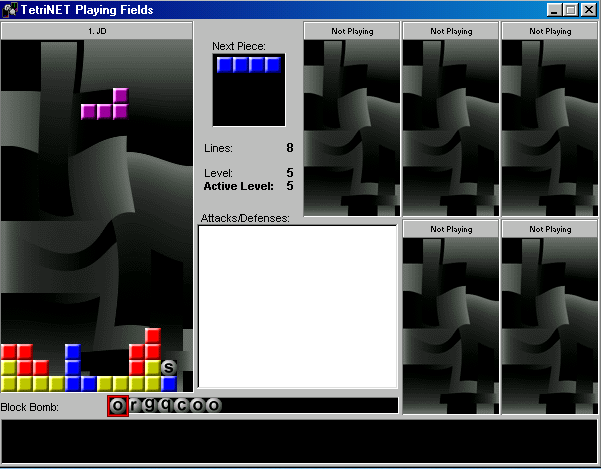Pick the final "o" block ending the inventory
Image resolution: width=601 pixels, height=469 pixels.
213,405
